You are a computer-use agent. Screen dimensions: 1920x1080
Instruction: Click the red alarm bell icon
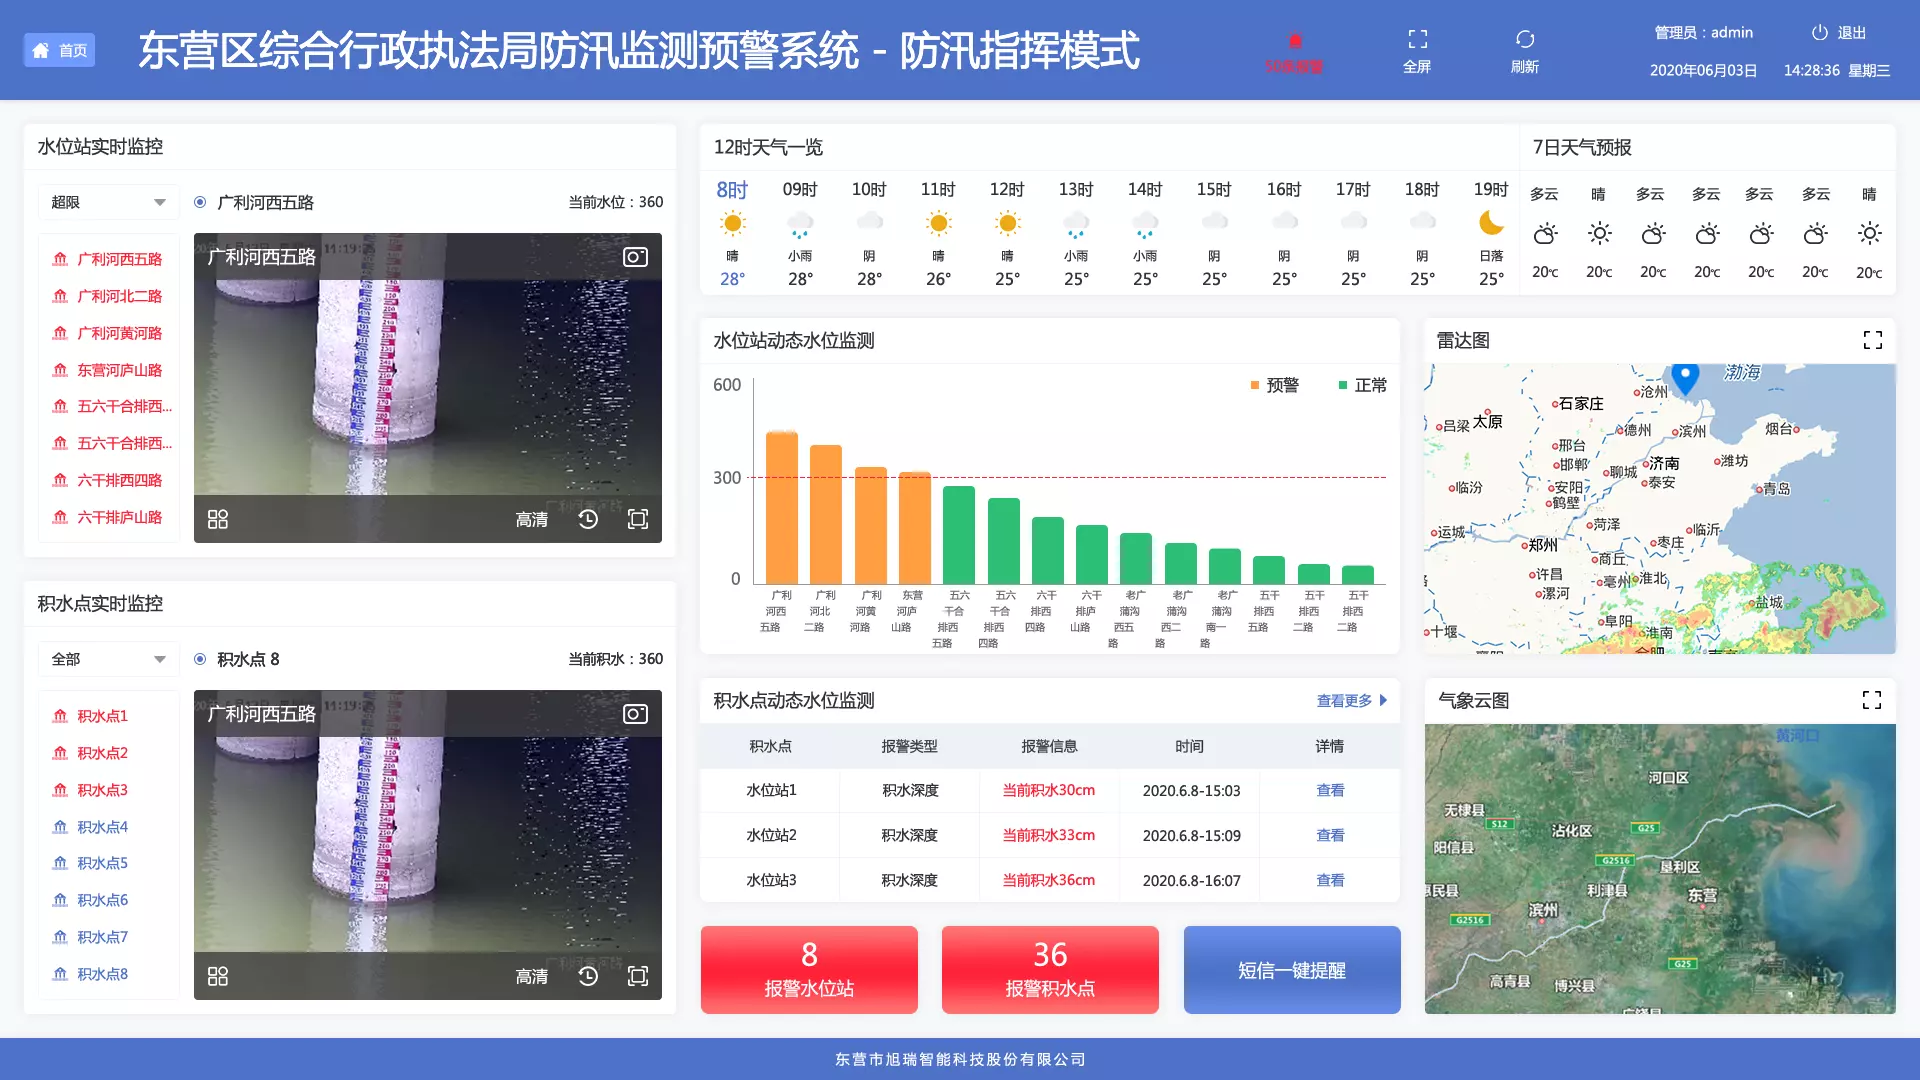pyautogui.click(x=1294, y=41)
